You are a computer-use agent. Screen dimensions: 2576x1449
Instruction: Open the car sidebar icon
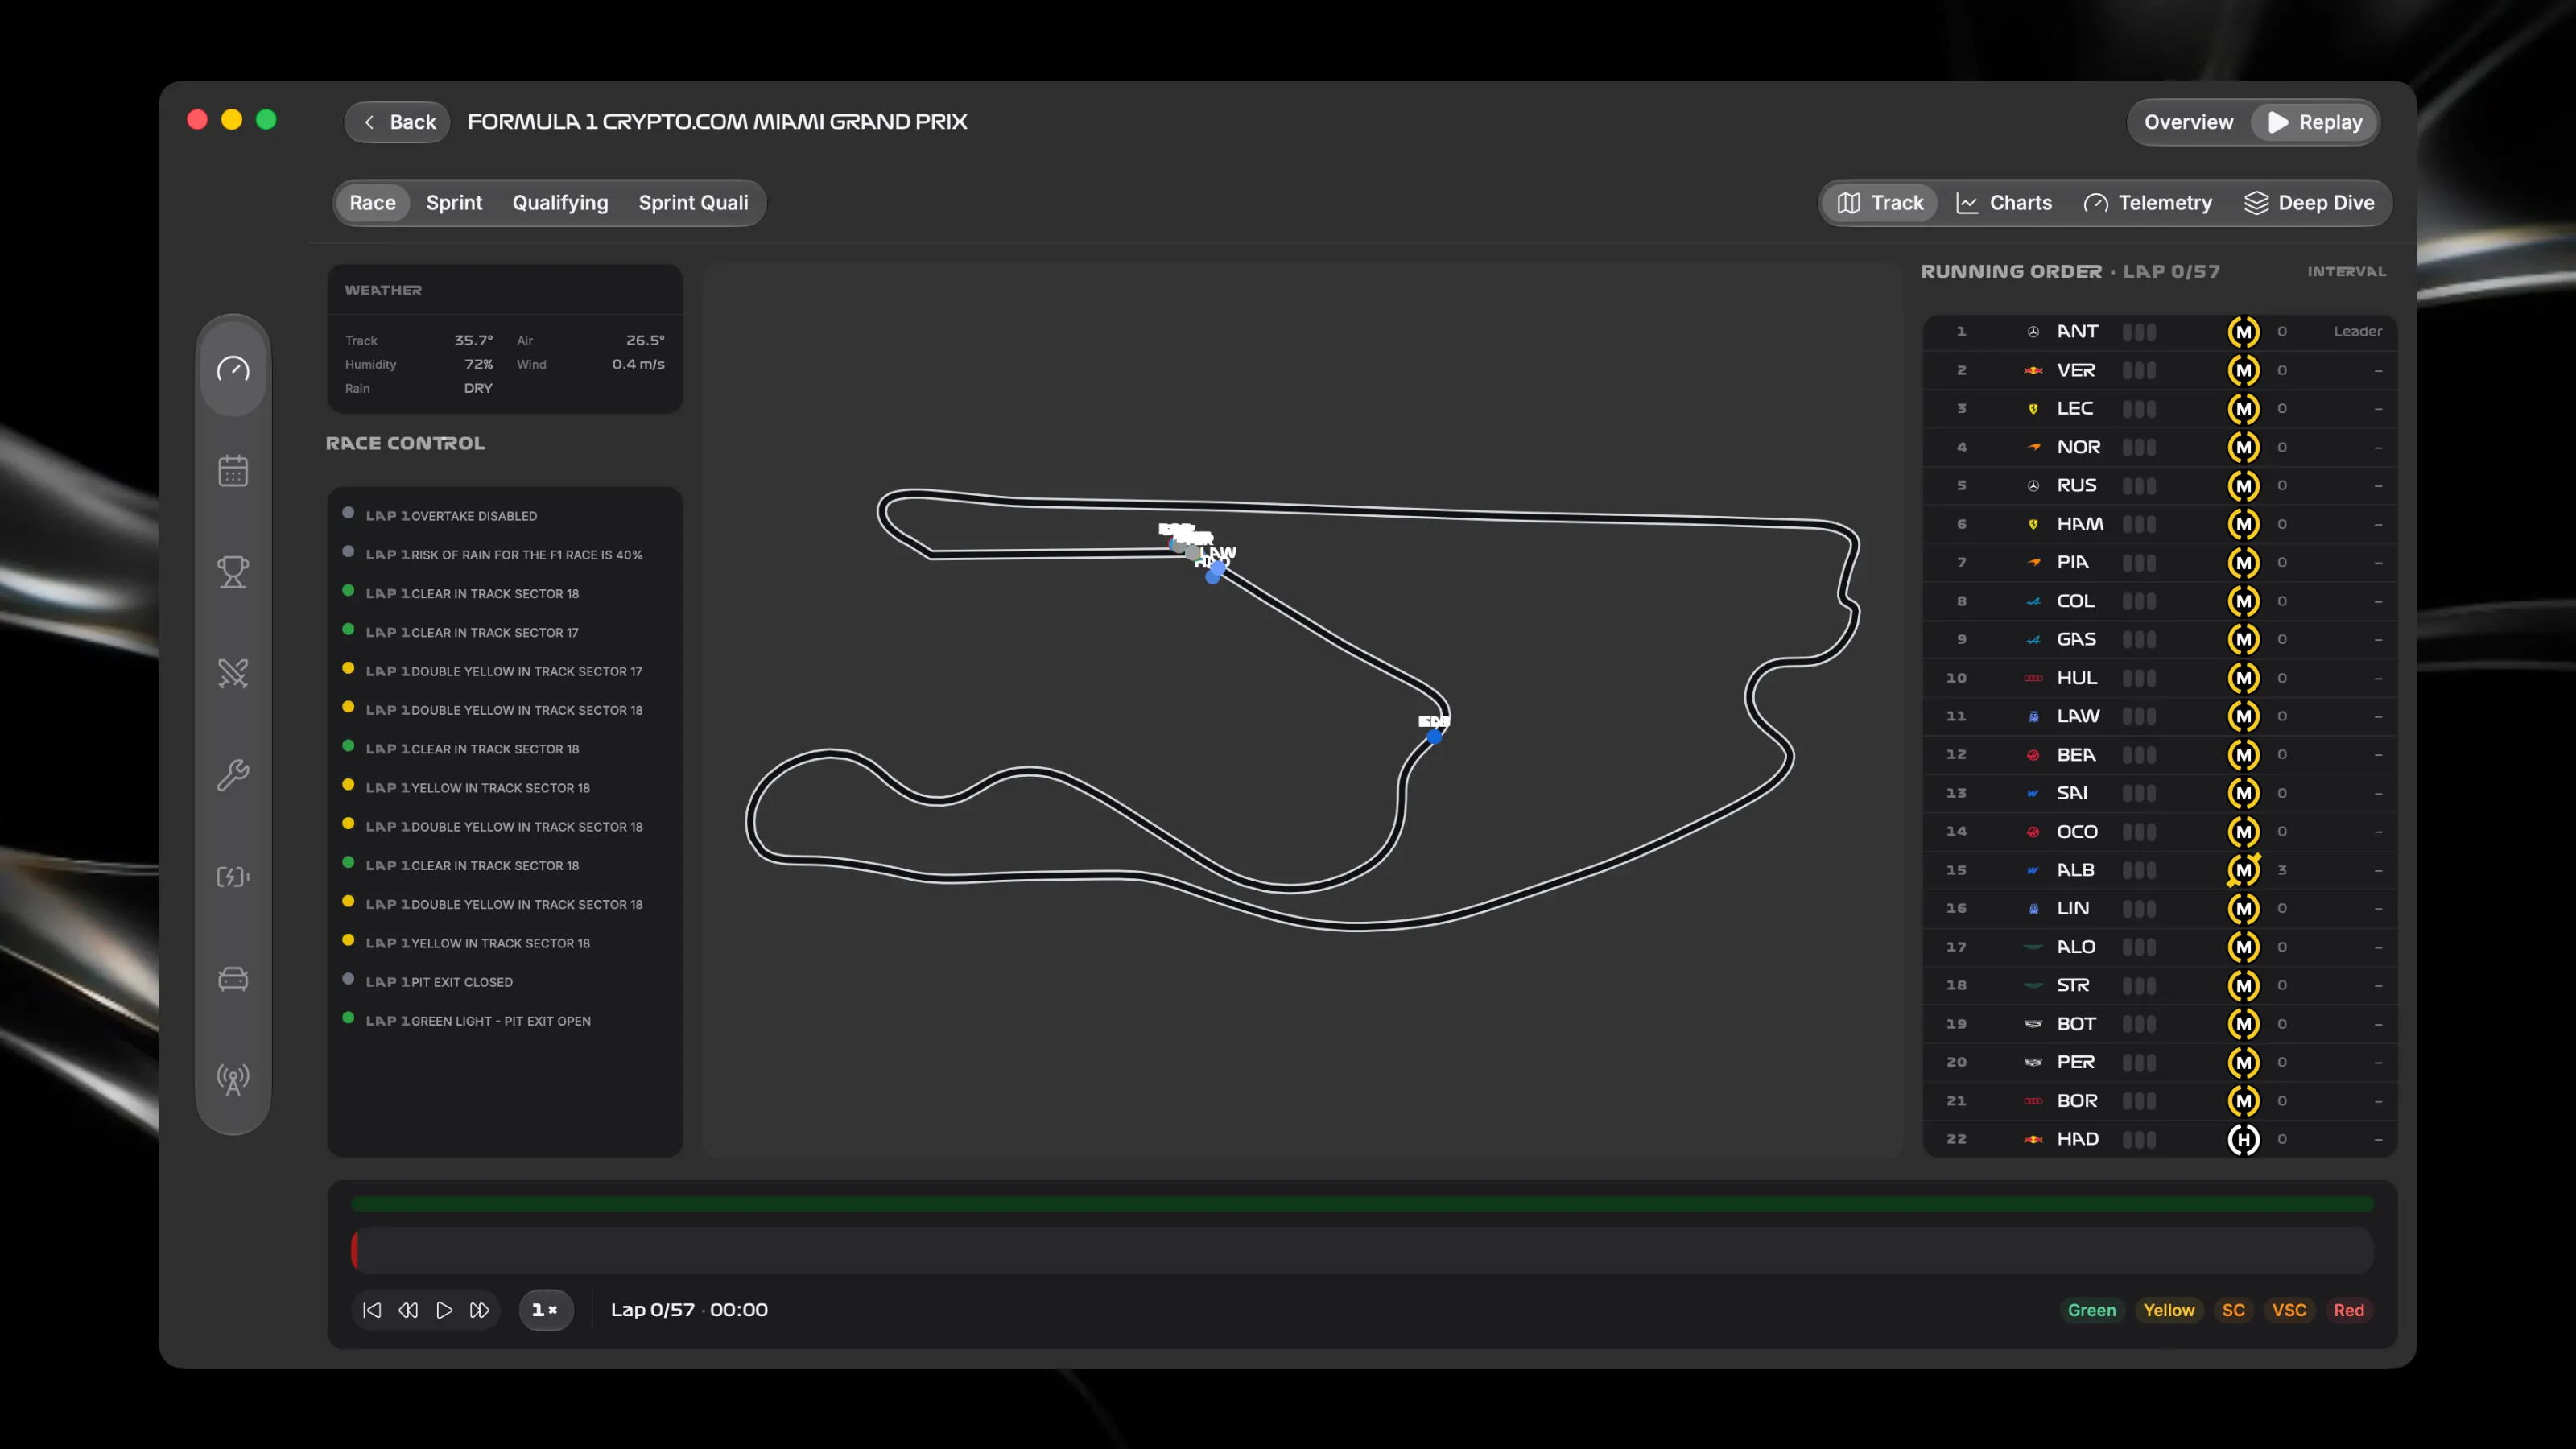(x=233, y=978)
